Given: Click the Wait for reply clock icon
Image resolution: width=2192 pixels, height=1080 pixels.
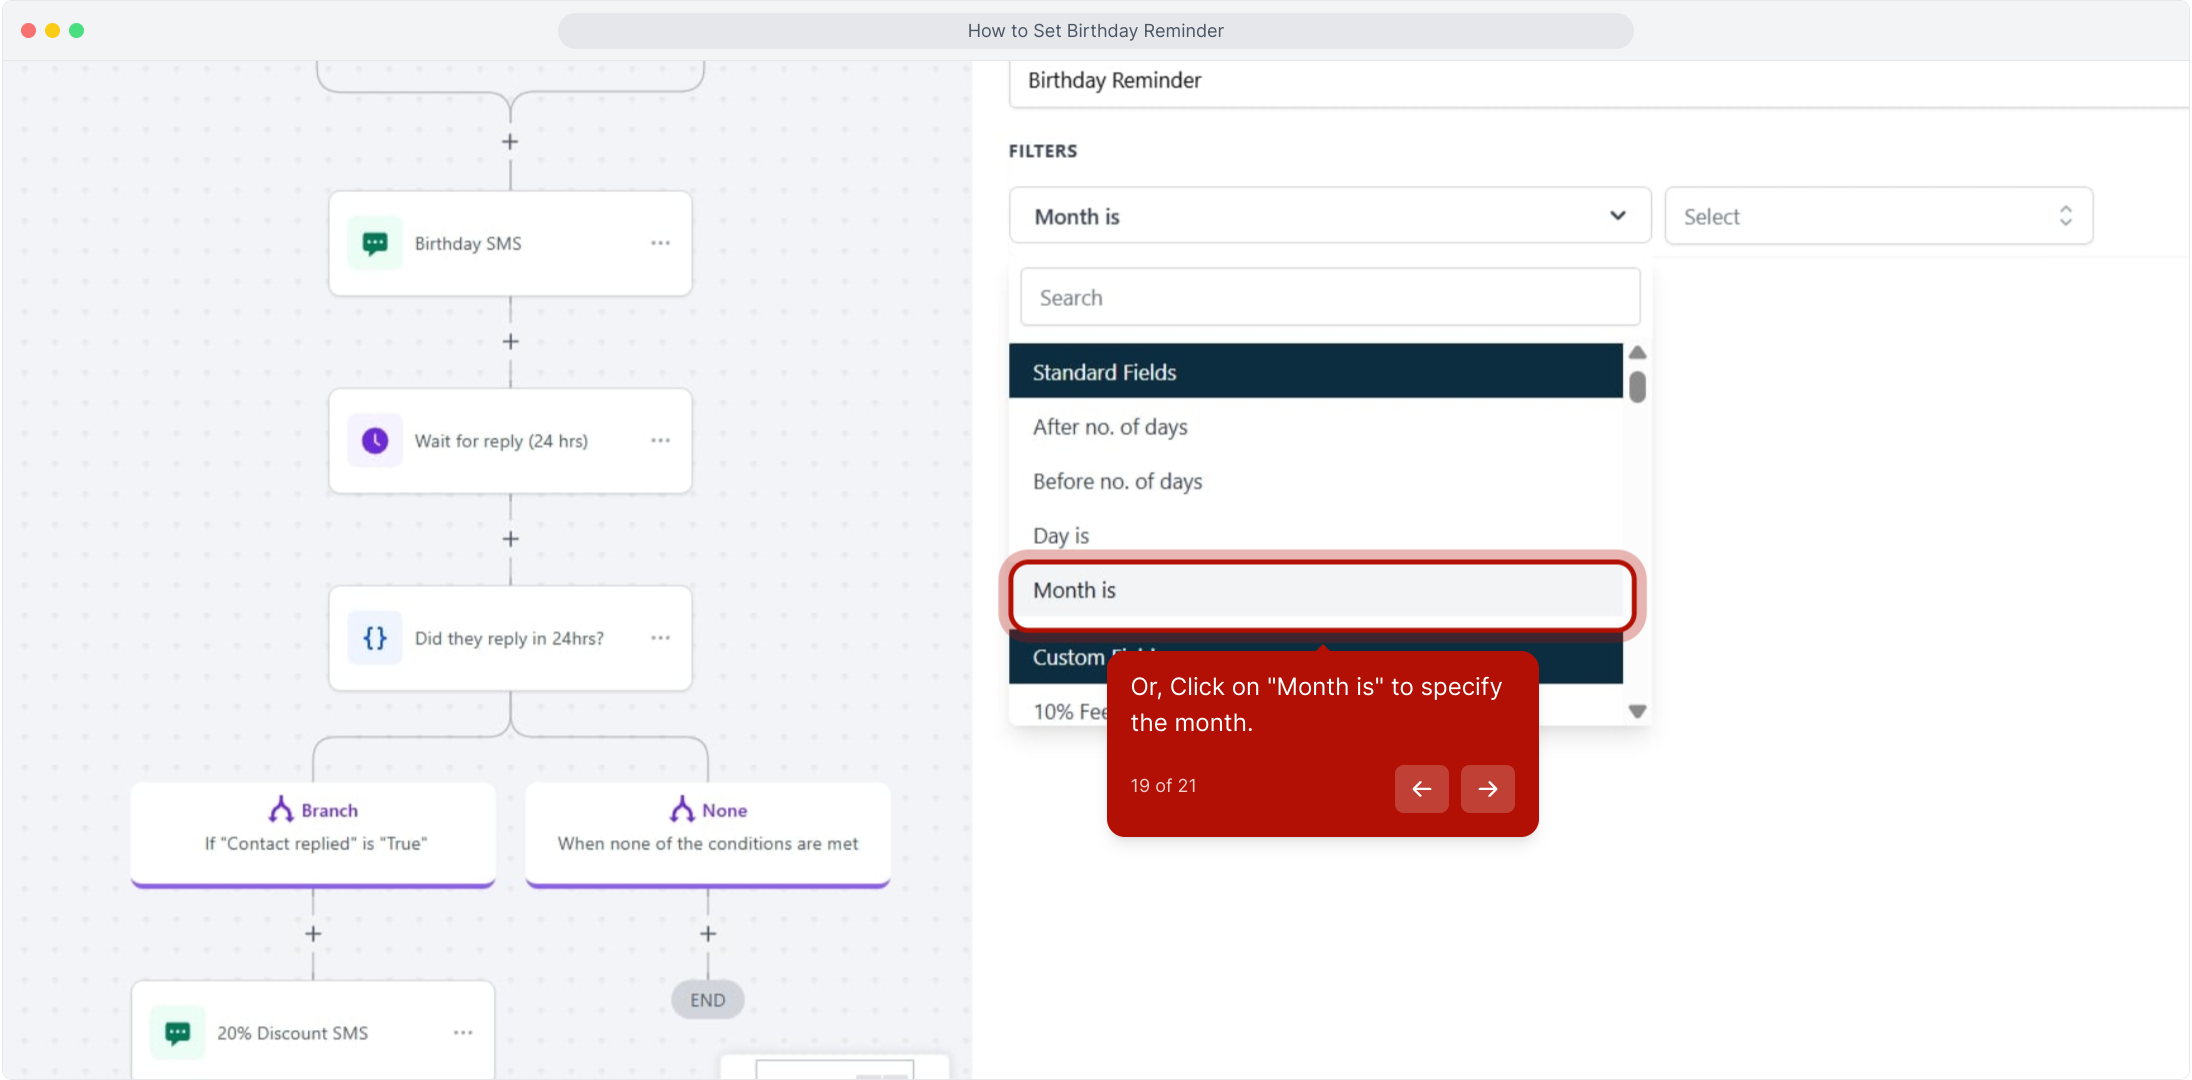Looking at the screenshot, I should pyautogui.click(x=375, y=441).
